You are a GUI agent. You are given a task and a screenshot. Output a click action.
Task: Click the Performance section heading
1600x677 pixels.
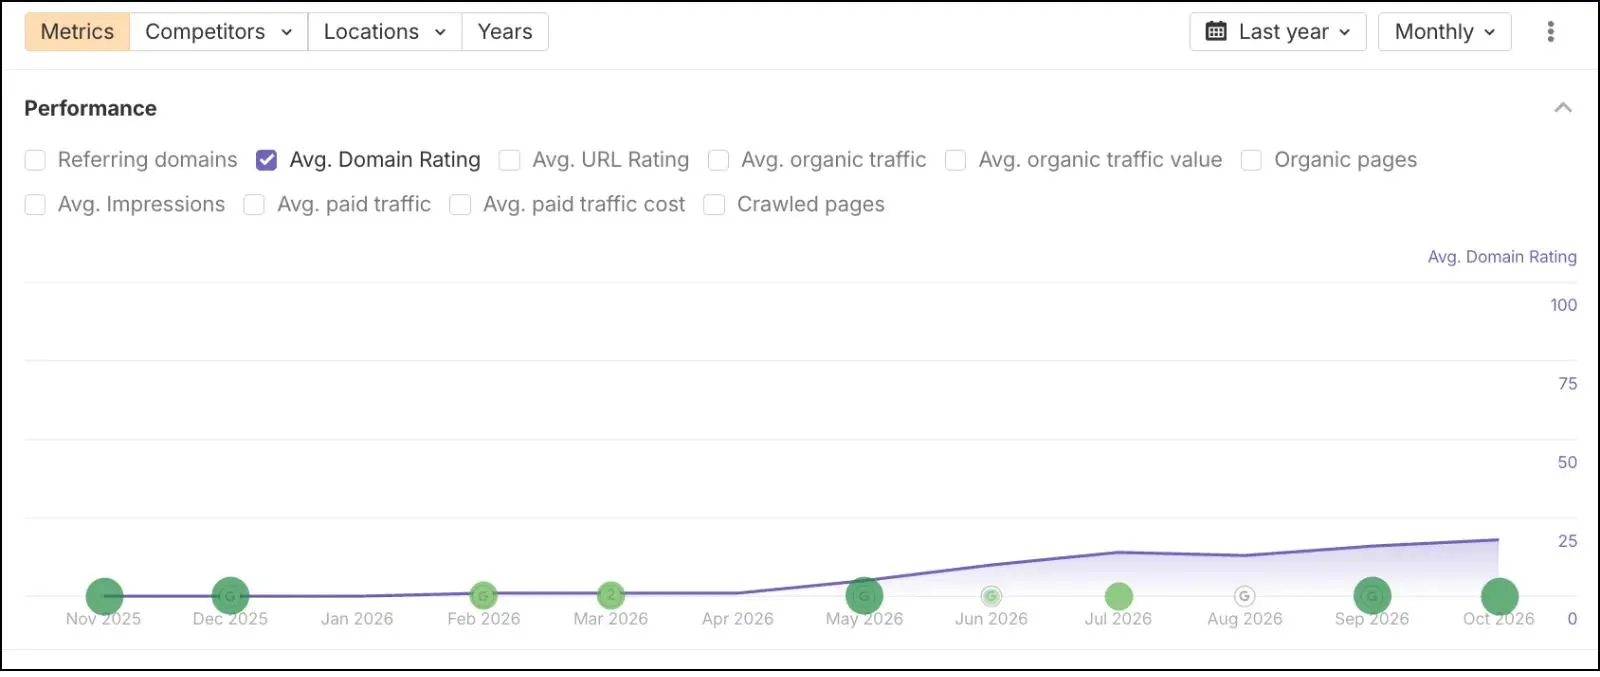(91, 108)
